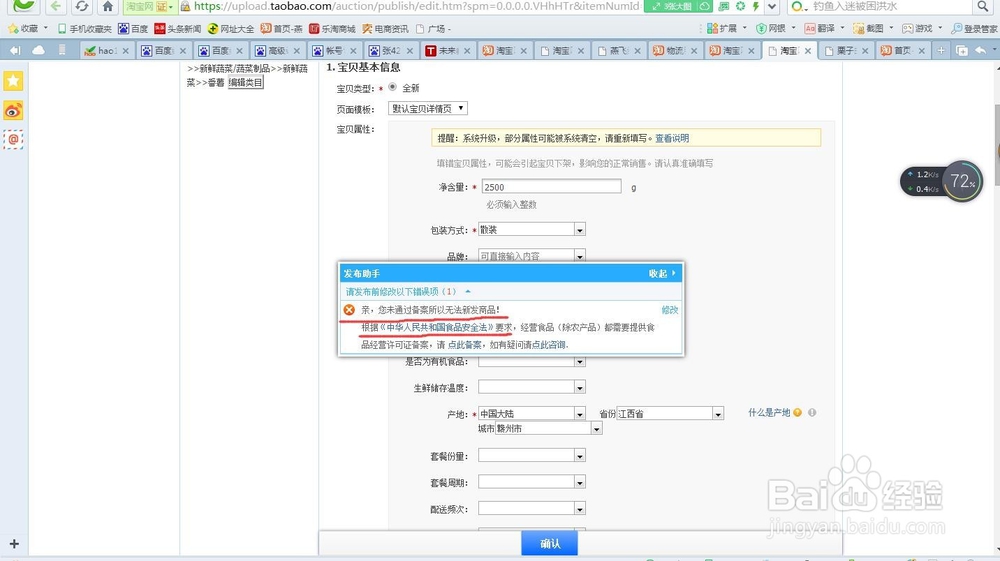The image size is (1000, 561).
Task: Click the plus icon at sidebar bottom
Action: point(14,544)
